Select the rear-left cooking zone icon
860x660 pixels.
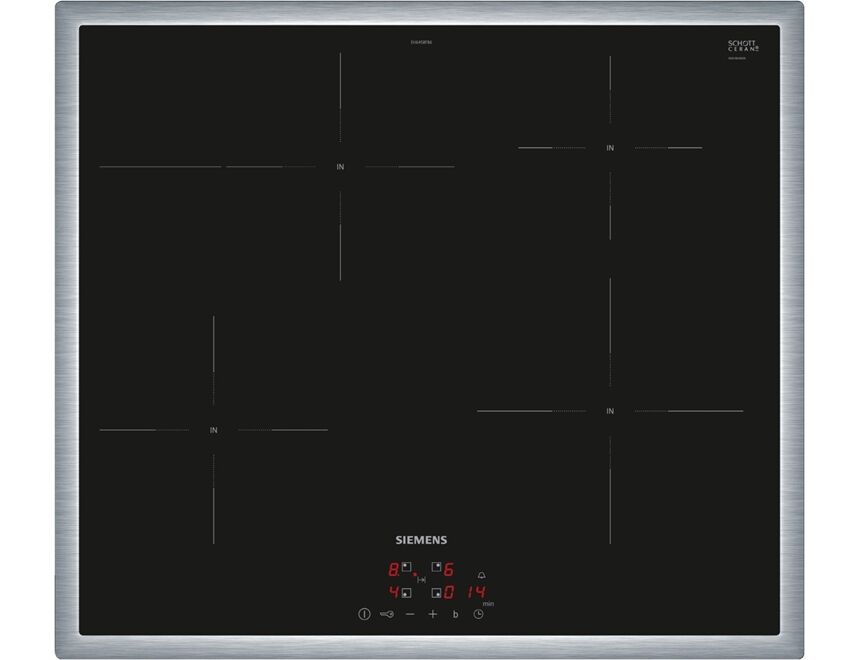click(407, 567)
